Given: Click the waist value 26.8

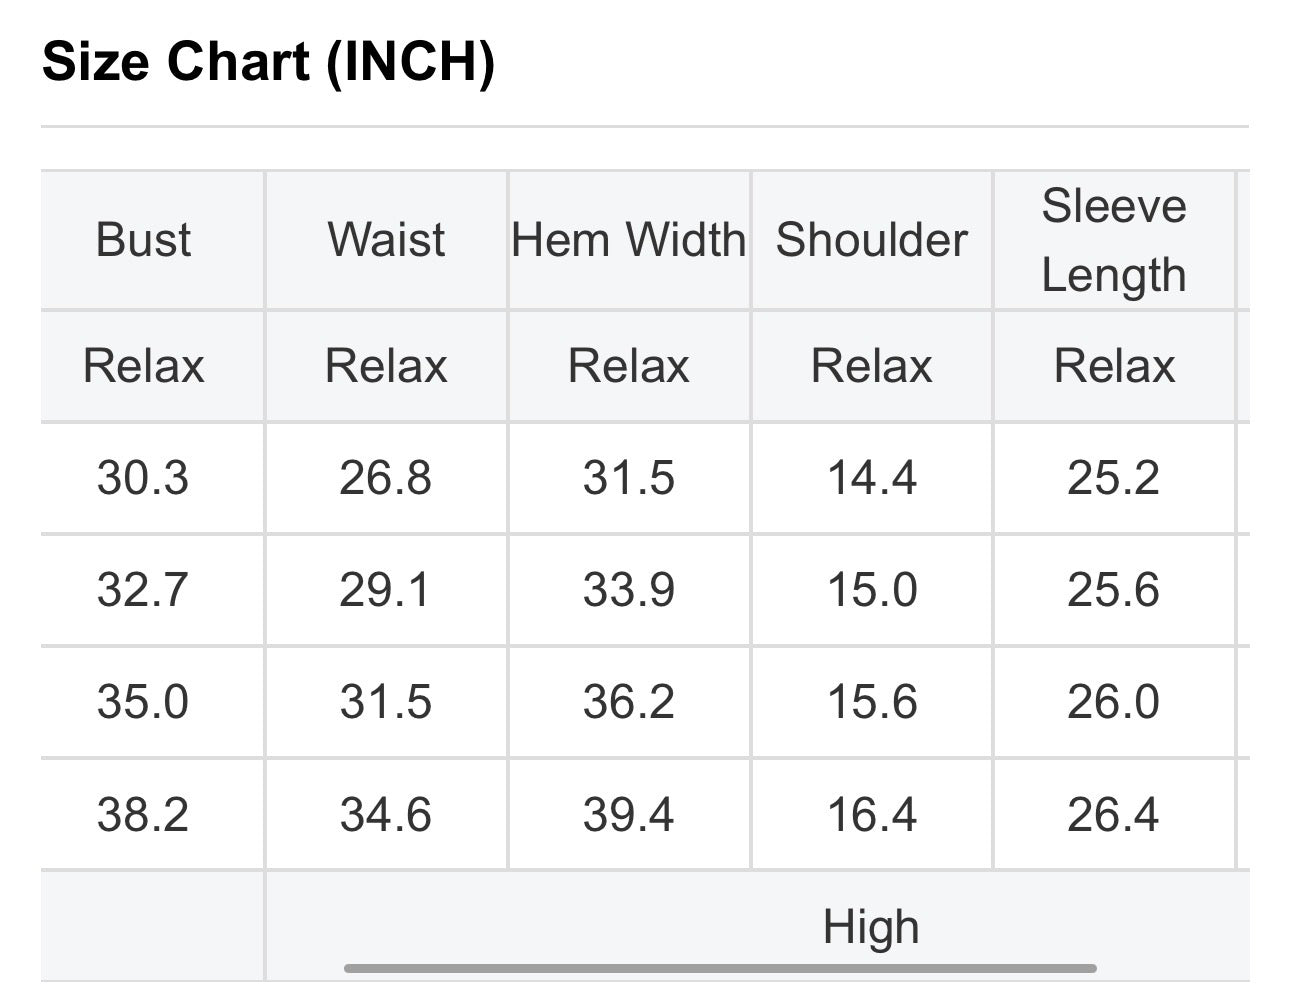Looking at the screenshot, I should (385, 478).
